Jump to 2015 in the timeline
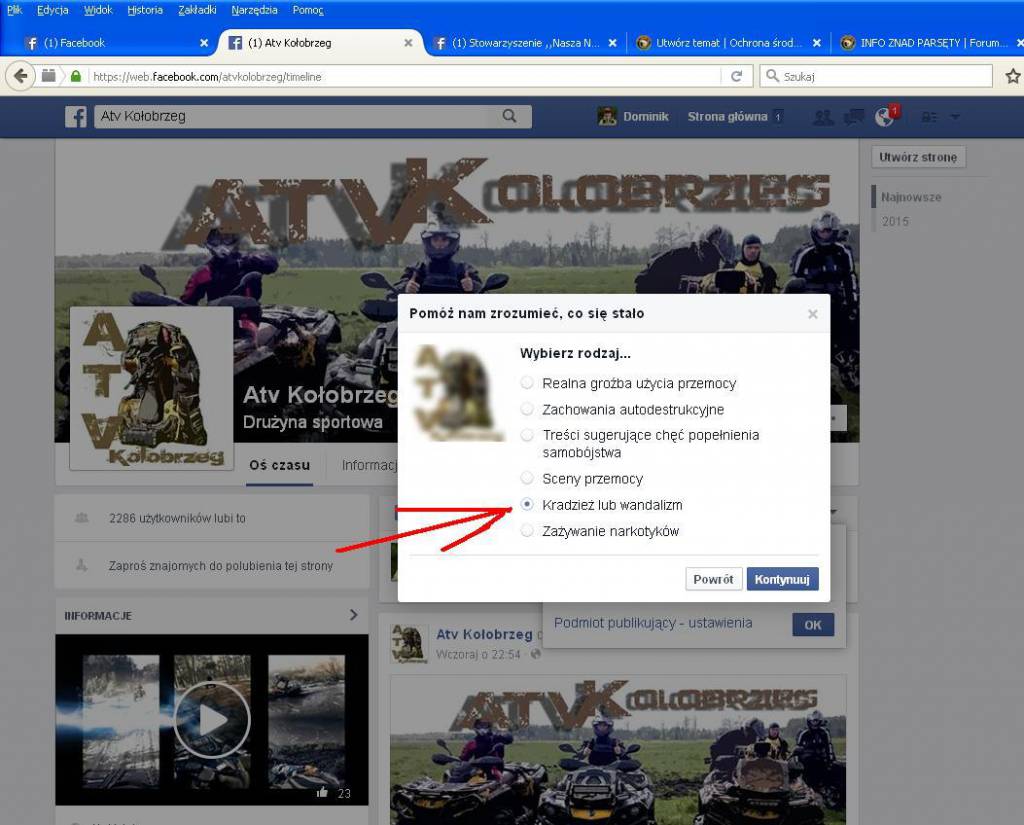This screenshot has width=1024, height=825. click(x=895, y=221)
